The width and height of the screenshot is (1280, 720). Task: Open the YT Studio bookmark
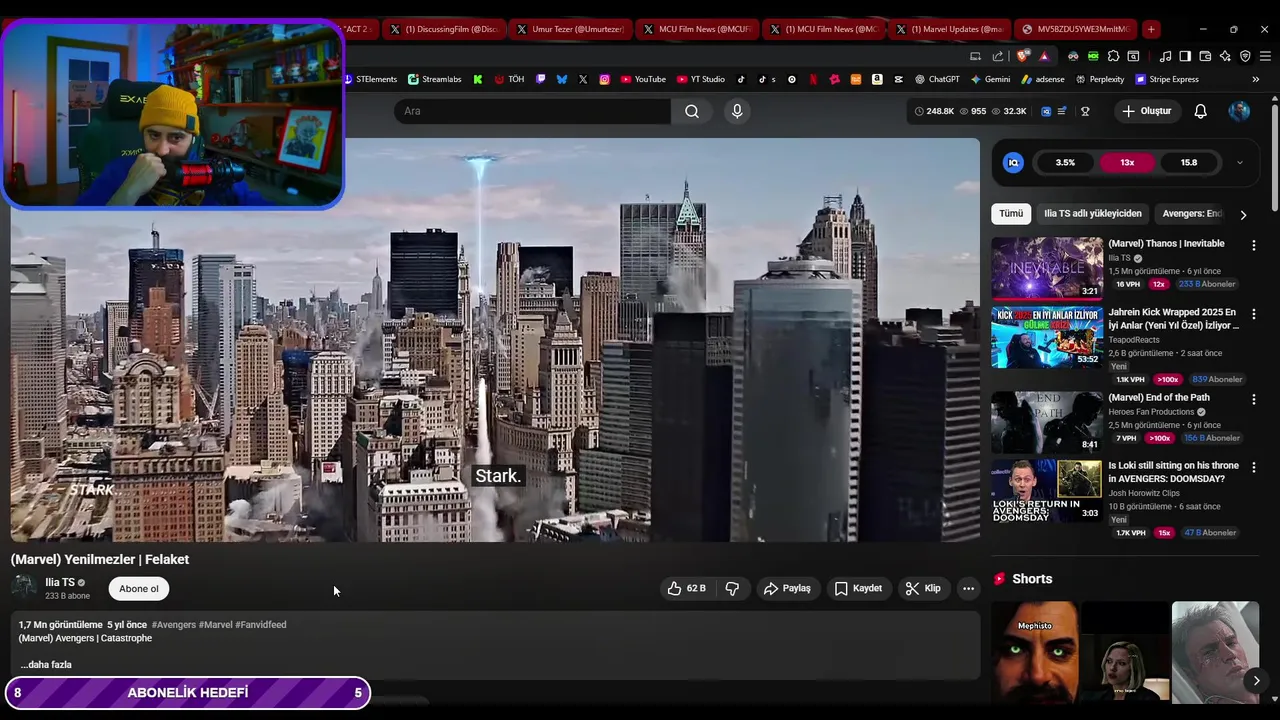[x=701, y=79]
